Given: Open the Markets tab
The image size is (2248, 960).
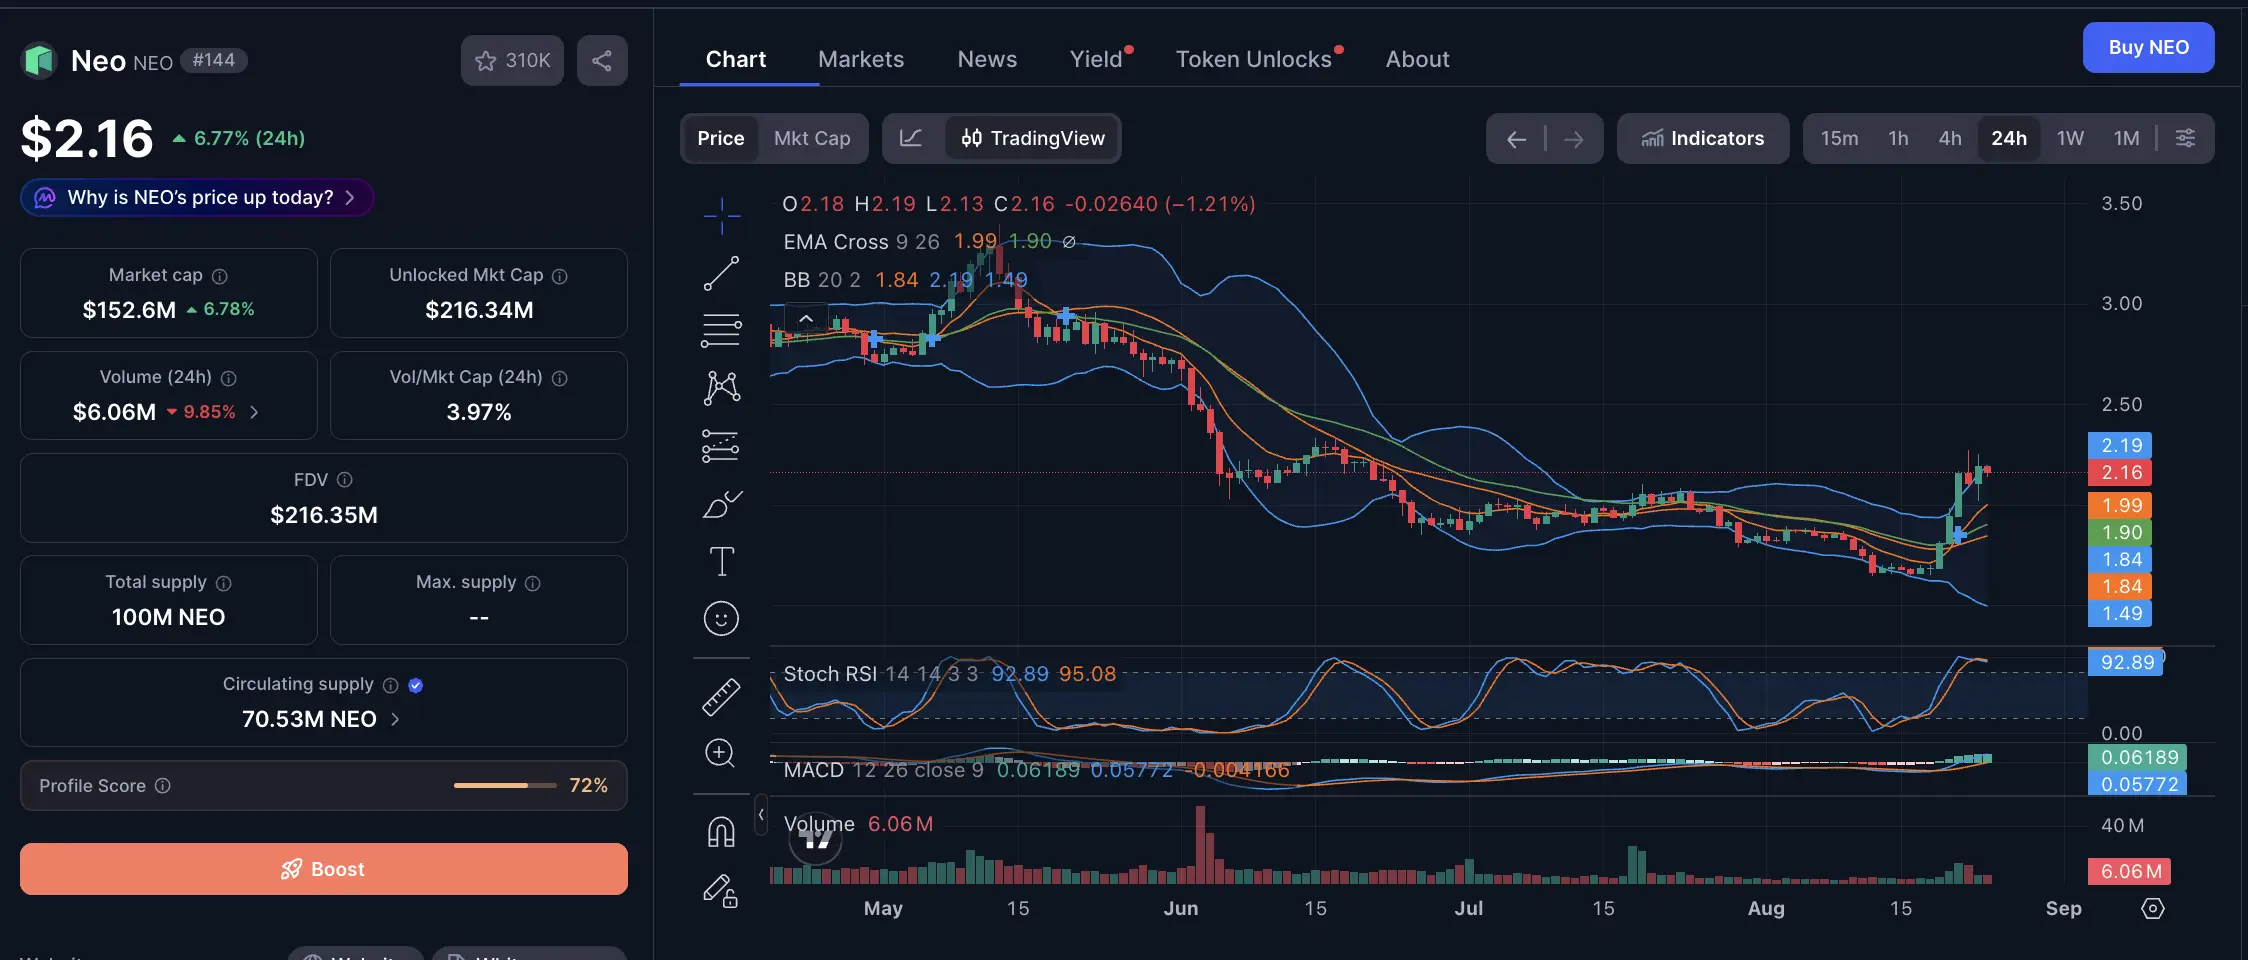Looking at the screenshot, I should [861, 59].
